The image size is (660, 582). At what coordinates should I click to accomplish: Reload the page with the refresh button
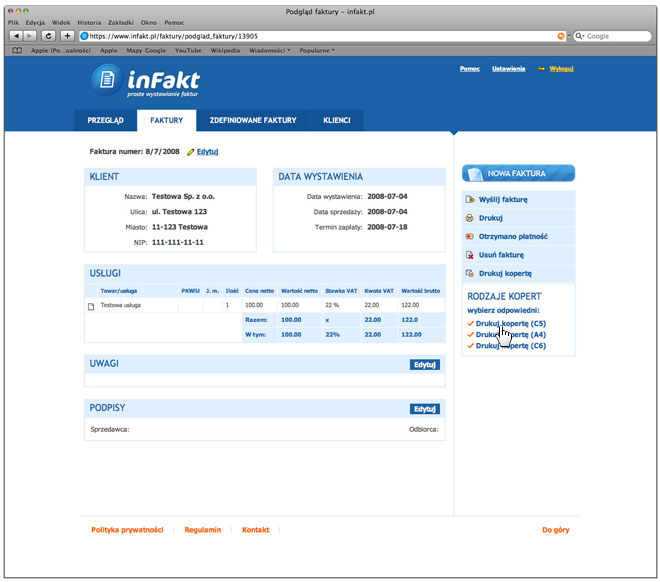coord(48,36)
